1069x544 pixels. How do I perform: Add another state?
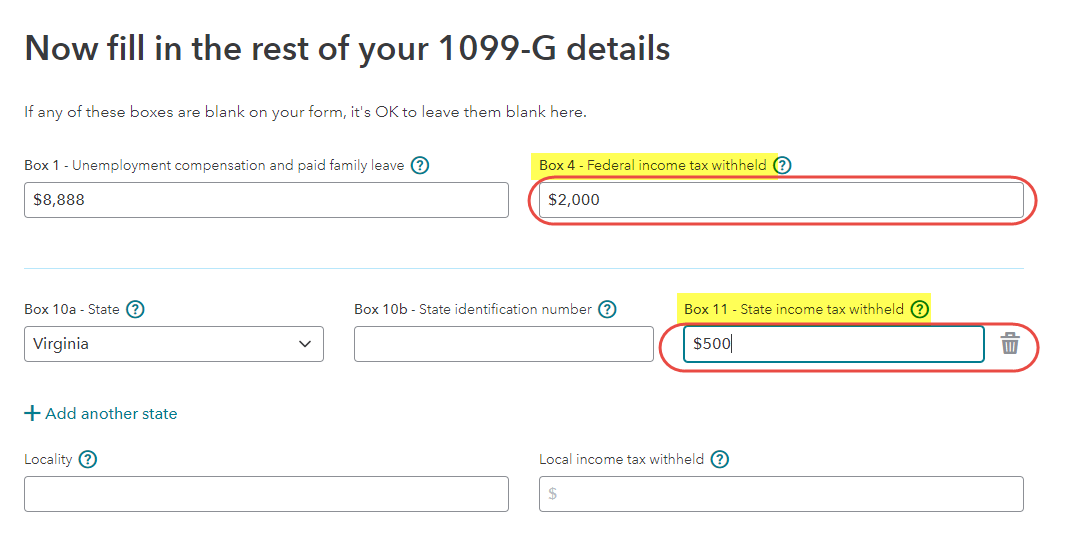tap(101, 414)
